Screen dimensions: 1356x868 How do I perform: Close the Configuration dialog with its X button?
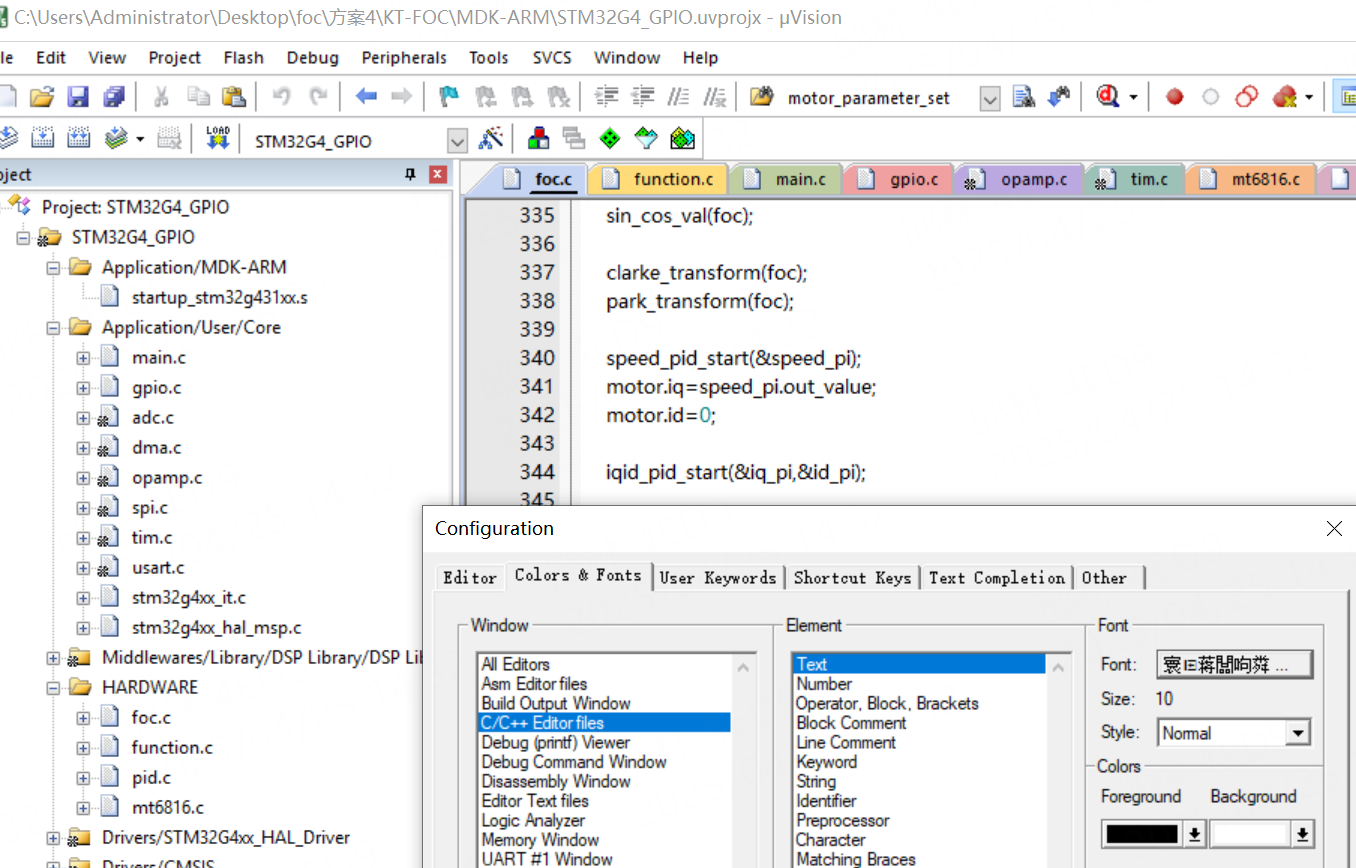click(1334, 529)
